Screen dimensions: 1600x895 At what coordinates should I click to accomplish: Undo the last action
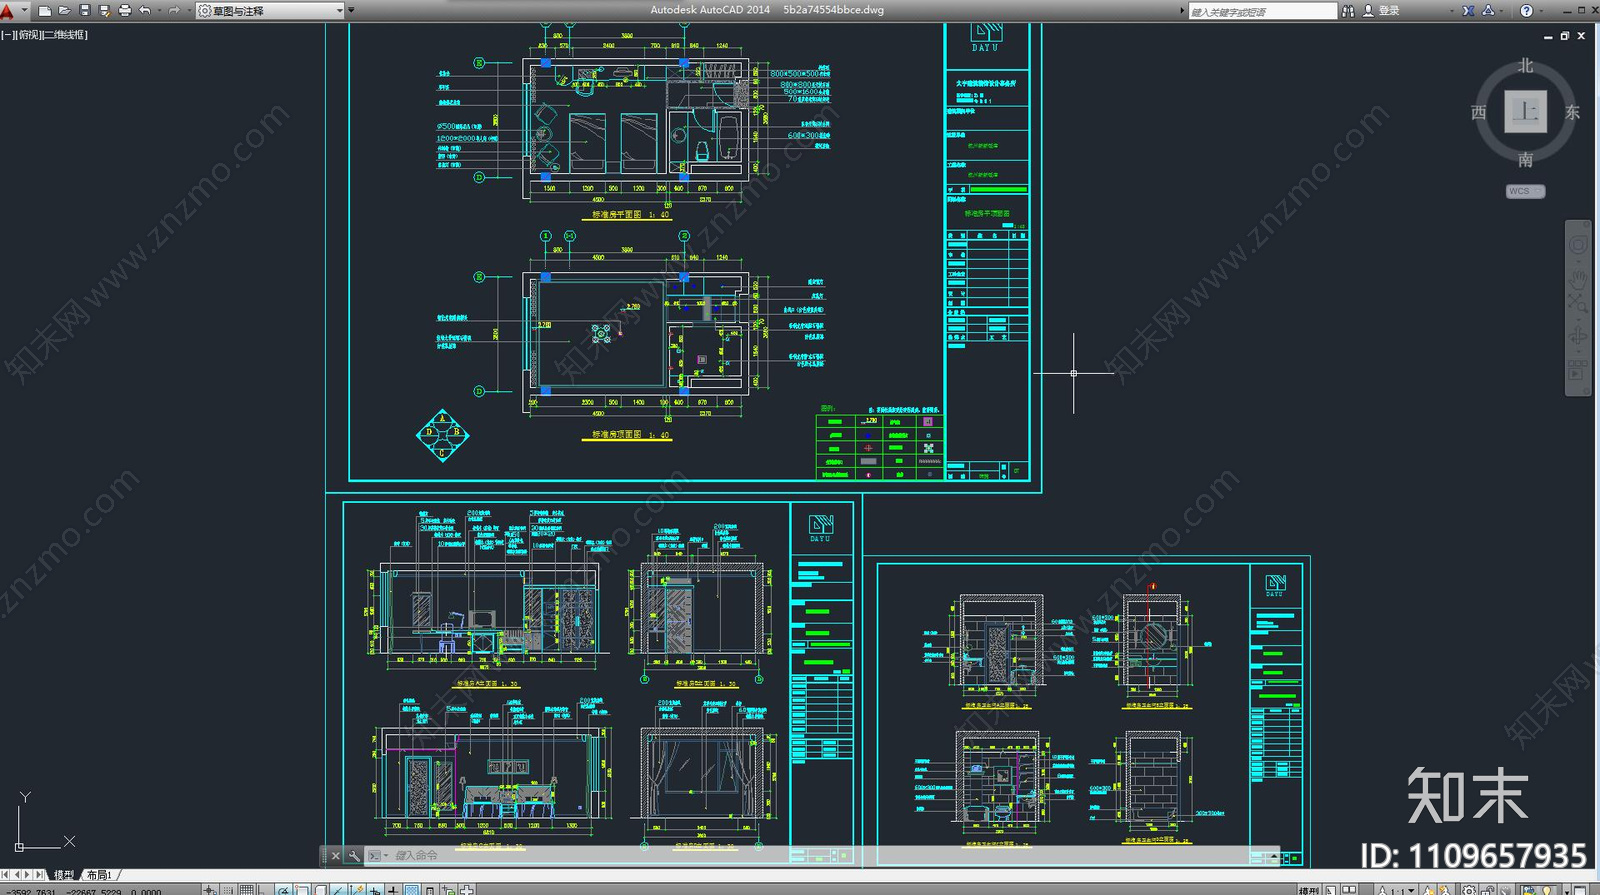point(145,11)
